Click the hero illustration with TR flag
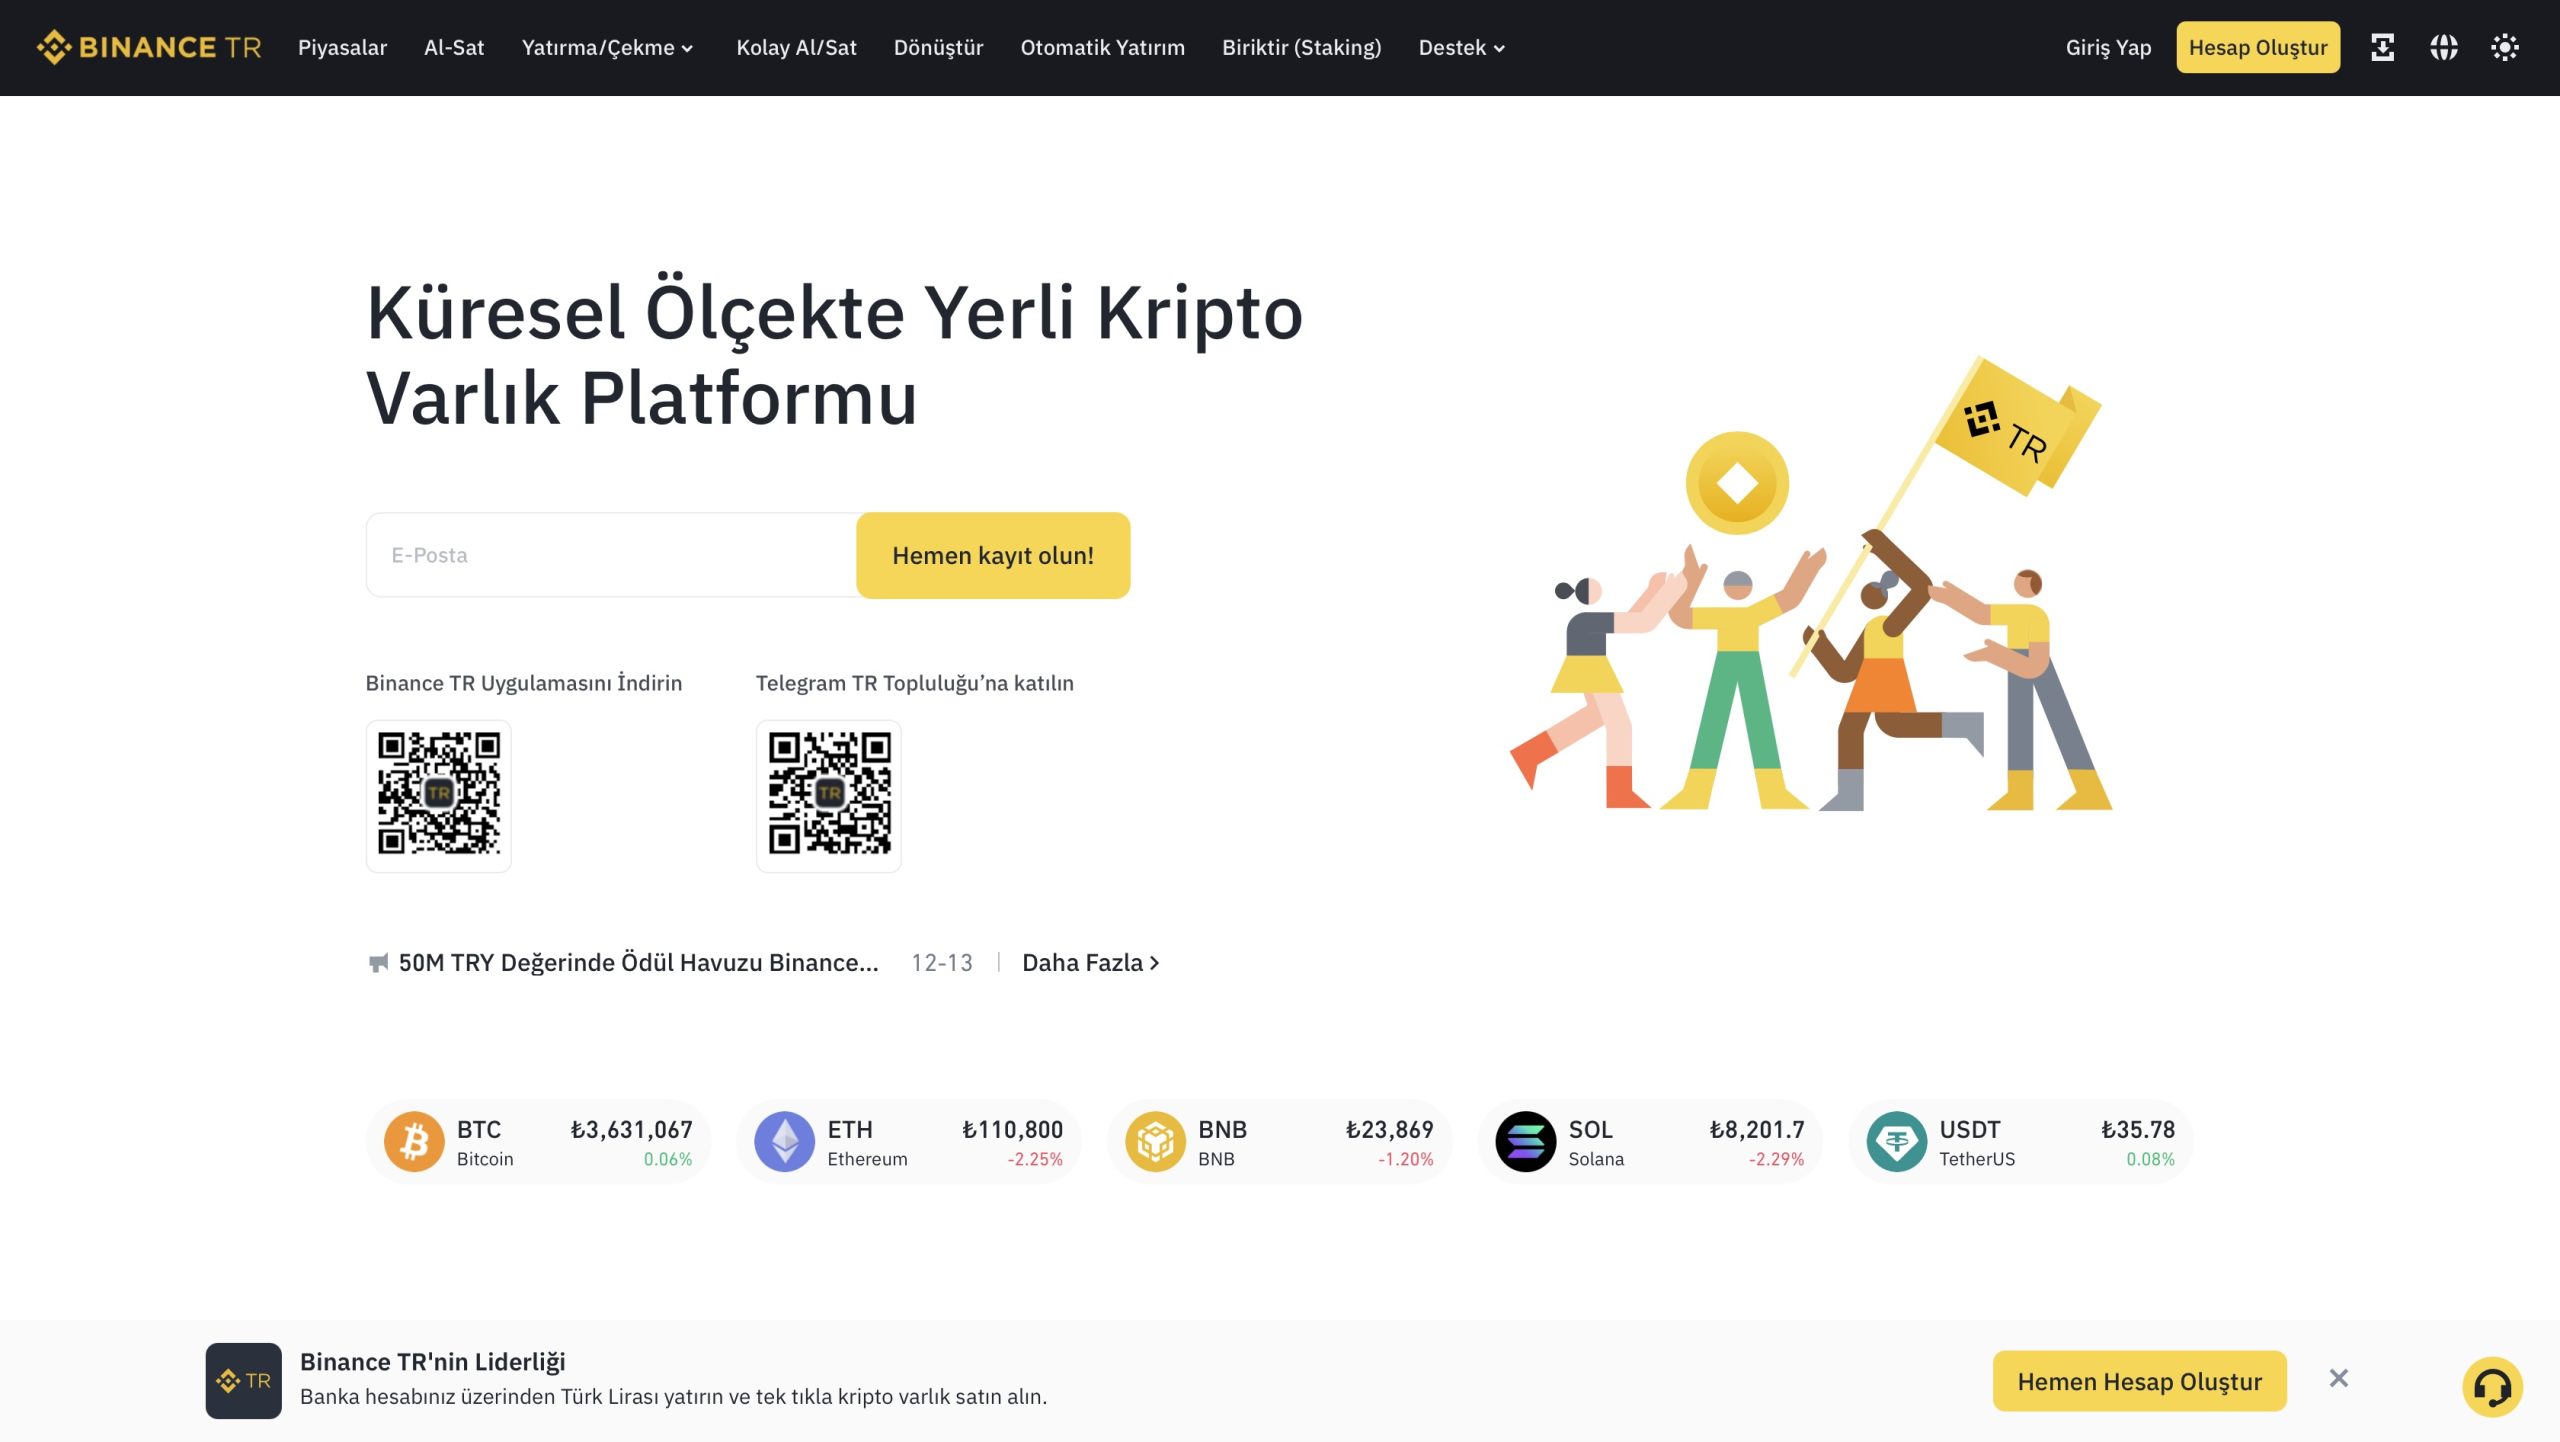Image resolution: width=2560 pixels, height=1442 pixels. (x=1810, y=583)
